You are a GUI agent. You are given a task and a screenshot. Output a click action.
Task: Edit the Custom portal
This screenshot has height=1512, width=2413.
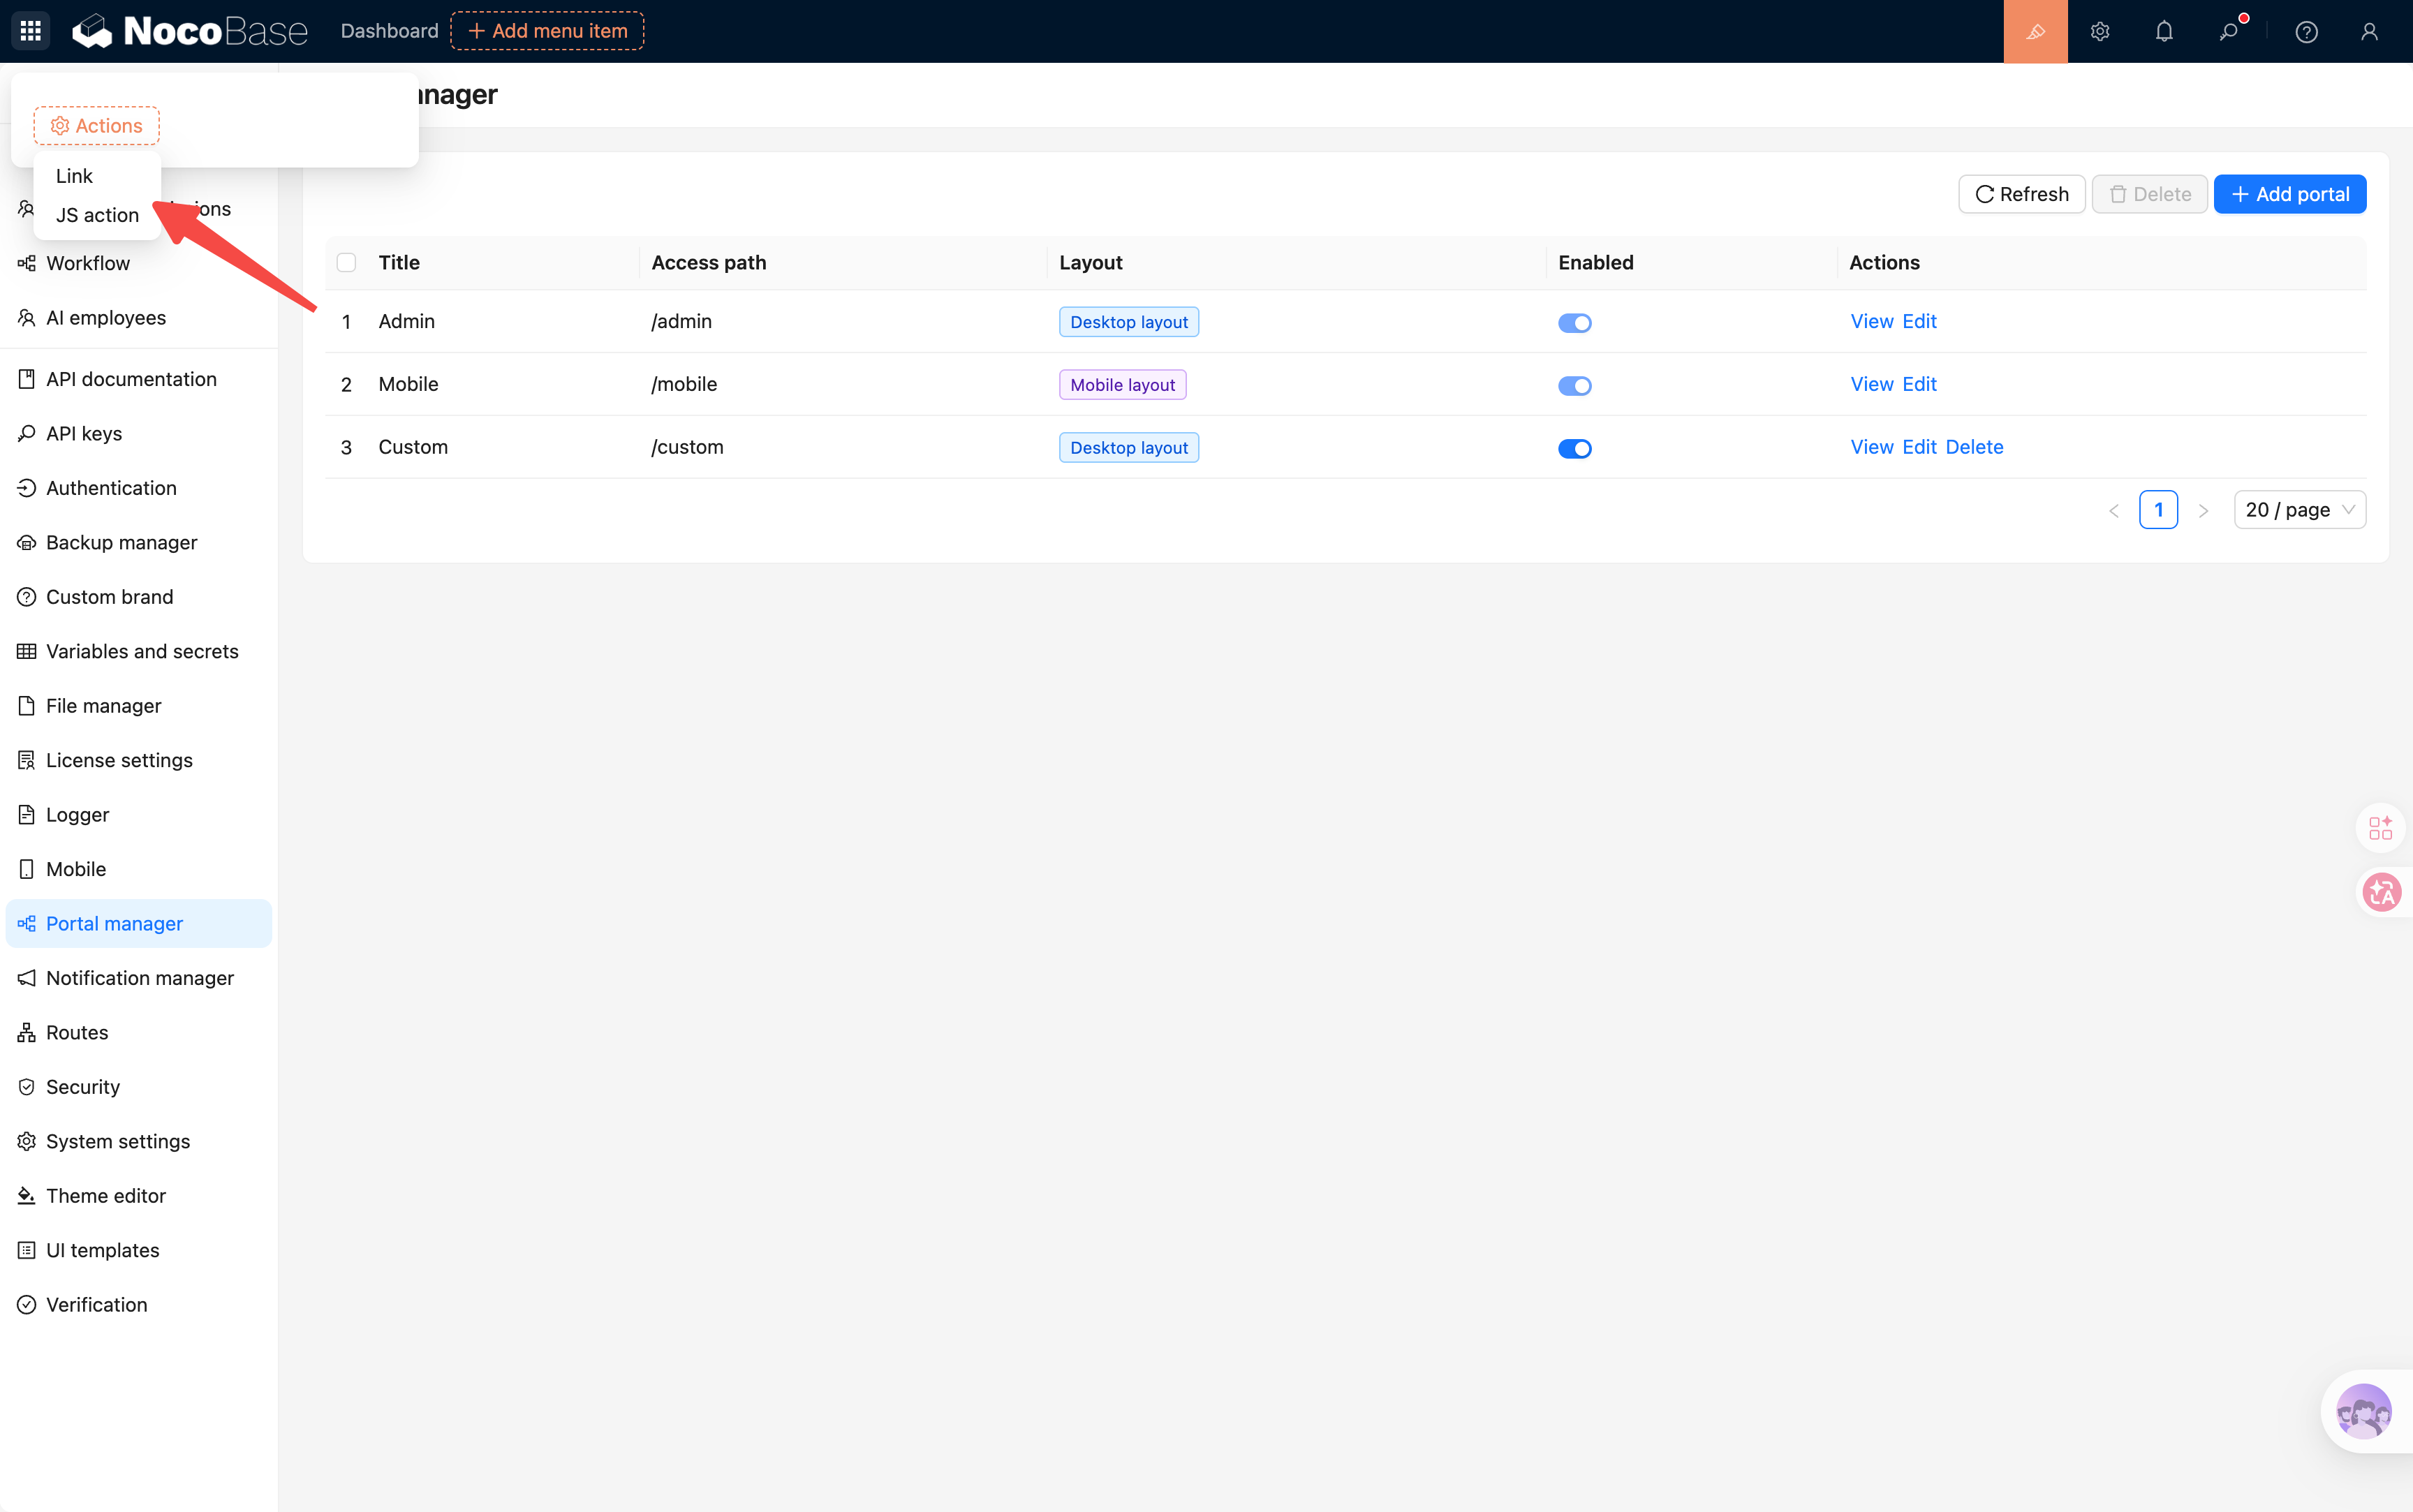[x=1919, y=447]
